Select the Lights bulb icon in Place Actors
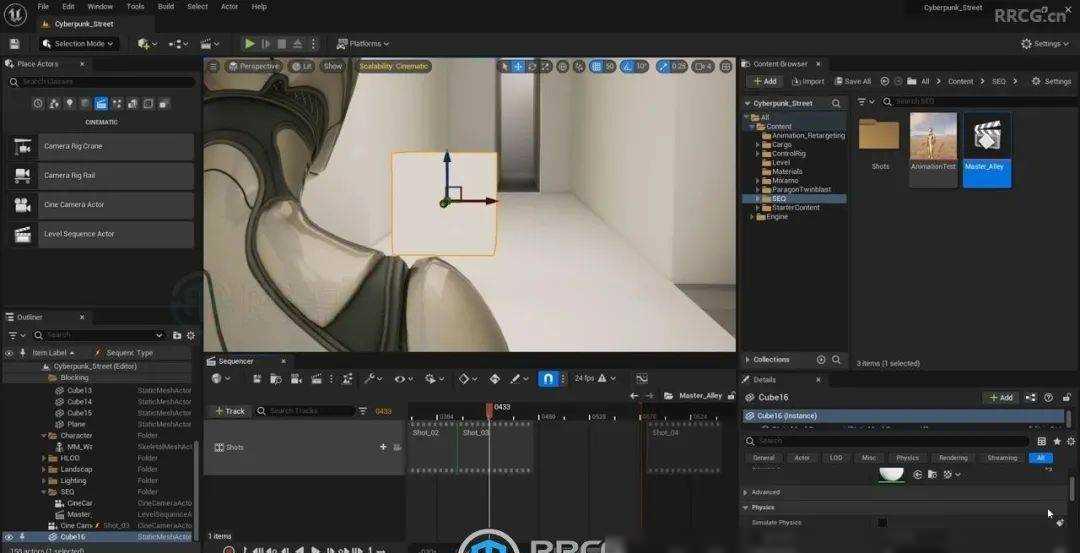The width and height of the screenshot is (1080, 553). tap(70, 104)
